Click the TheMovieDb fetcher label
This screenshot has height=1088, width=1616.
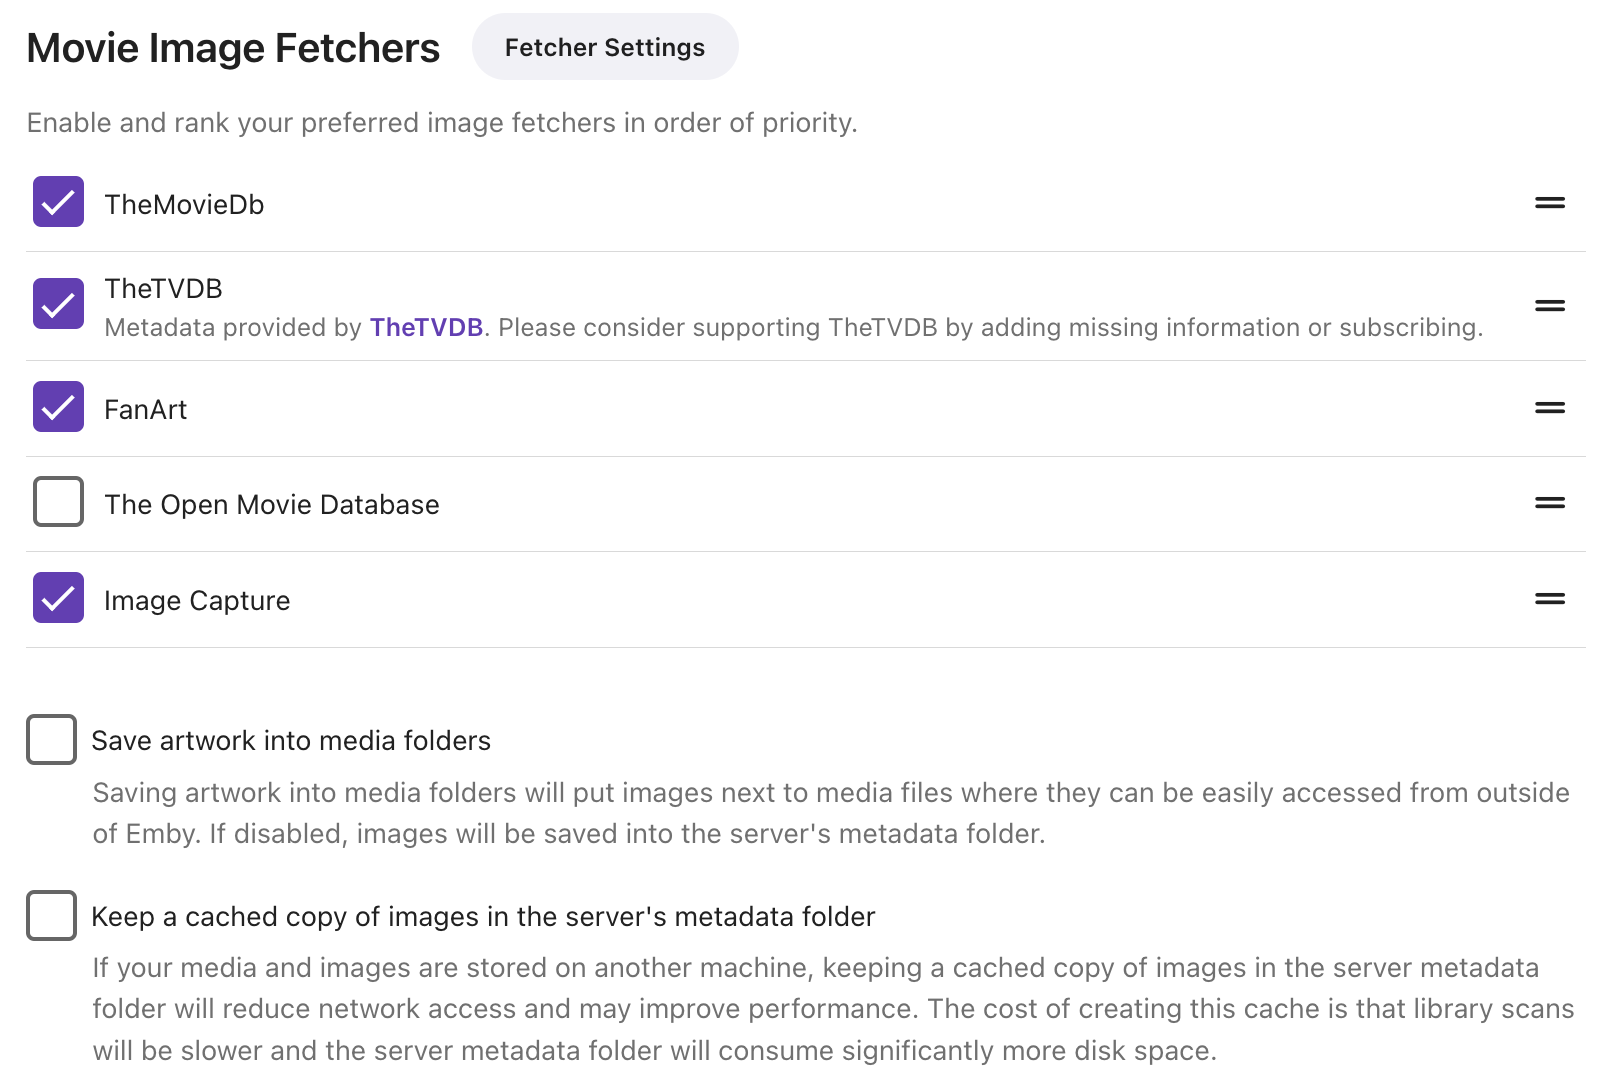184,205
